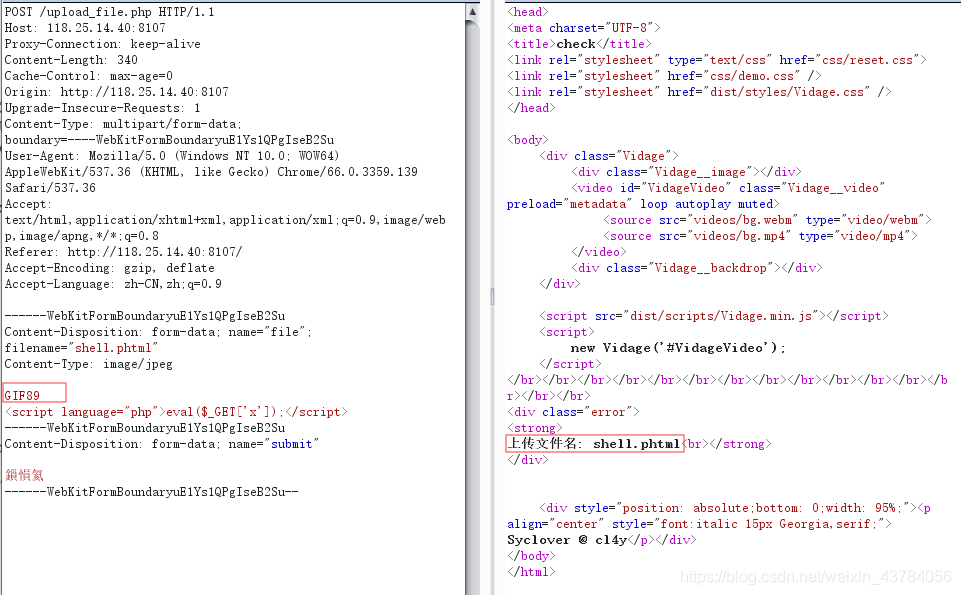Click the '上传文件名: shell.phtml' response text
This screenshot has width=961, height=595.
pos(594,444)
